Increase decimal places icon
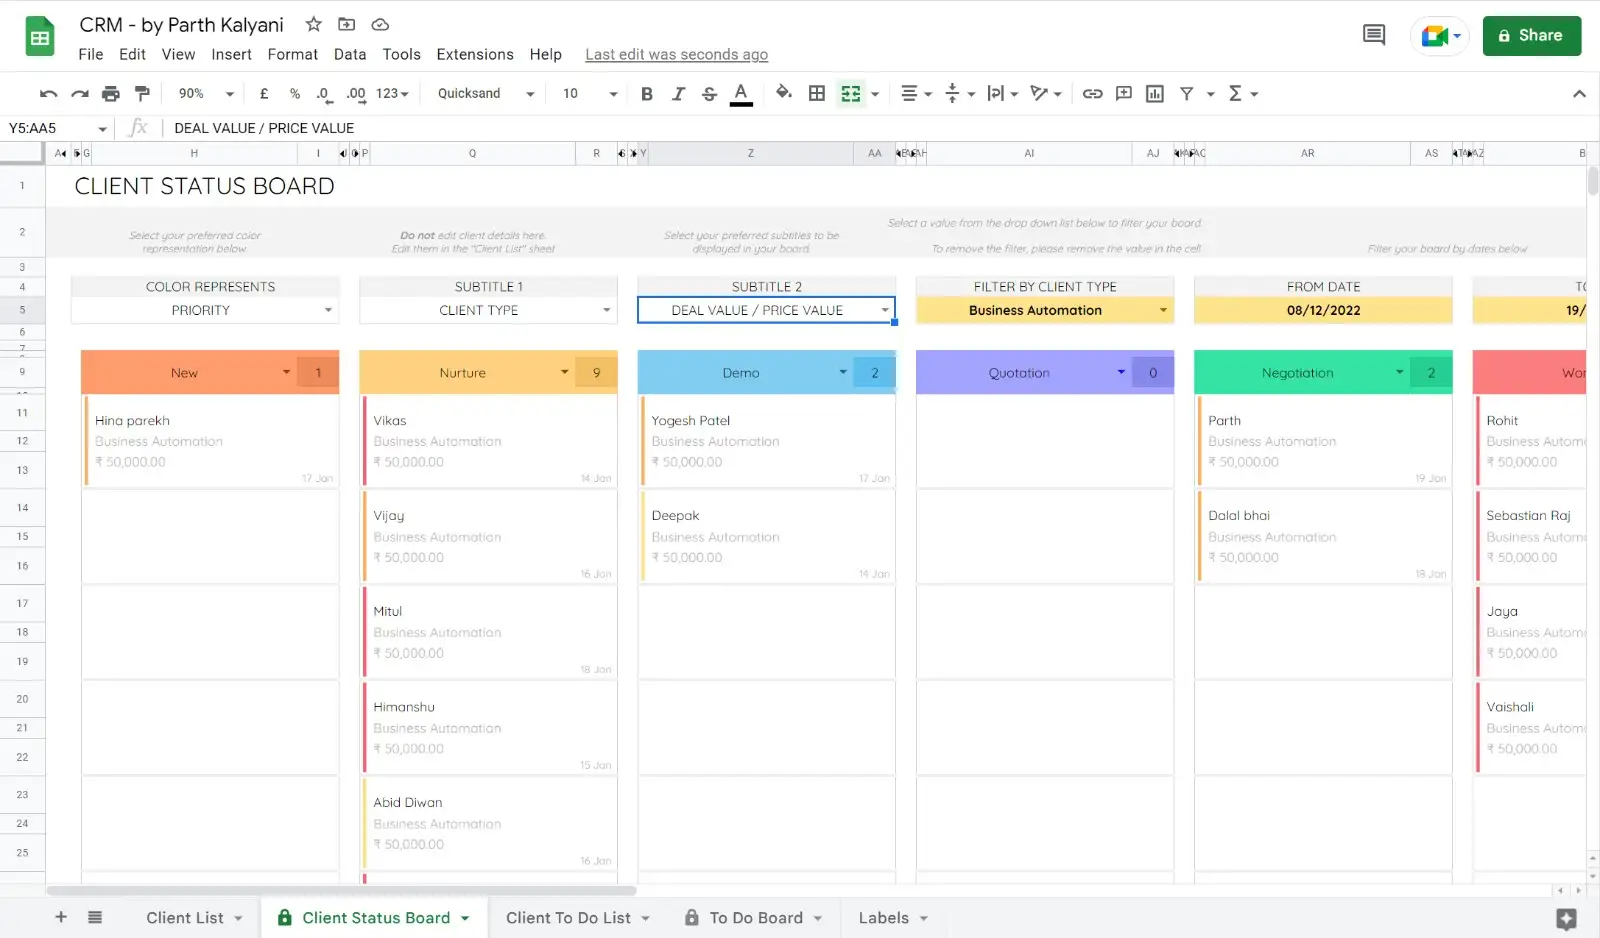The image size is (1600, 938). tap(356, 94)
